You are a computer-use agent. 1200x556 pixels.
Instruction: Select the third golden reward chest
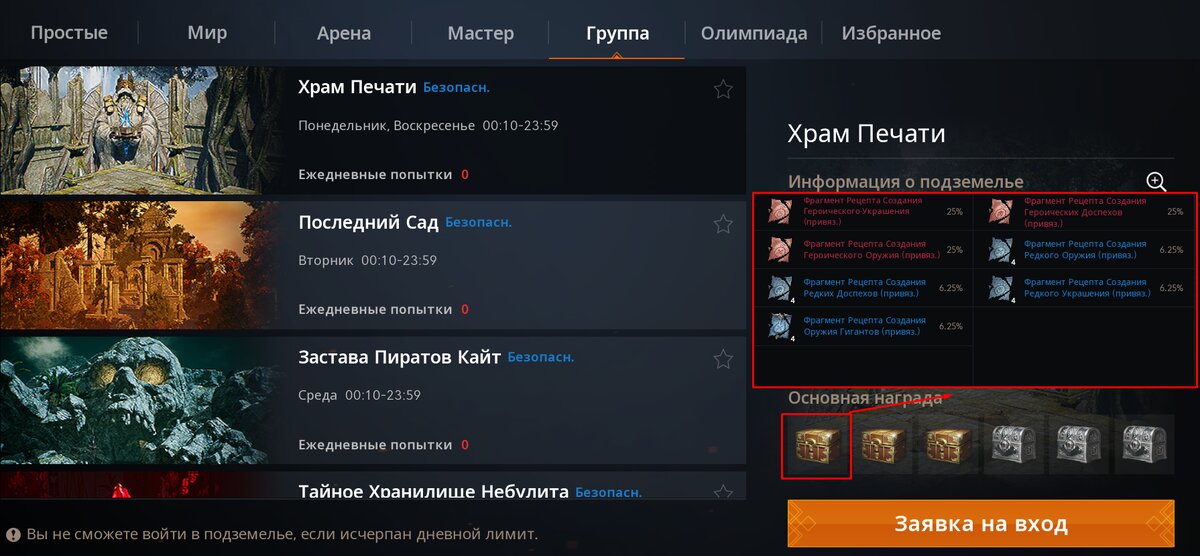(x=948, y=445)
